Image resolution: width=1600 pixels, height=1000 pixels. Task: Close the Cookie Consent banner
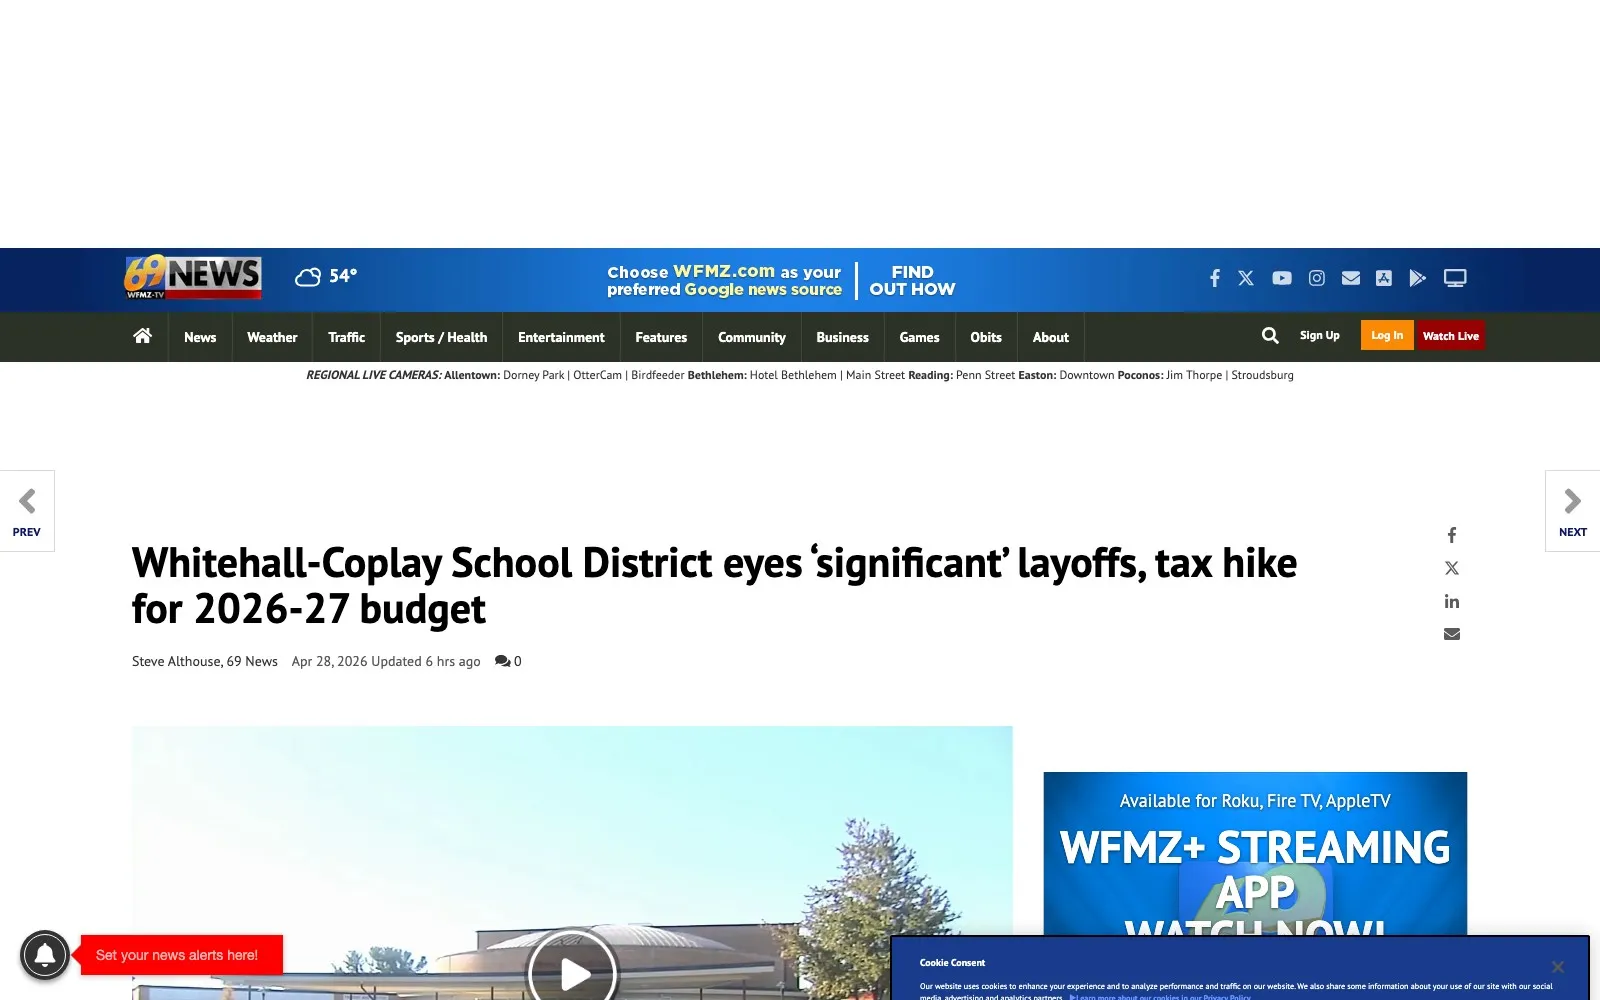[1557, 966]
